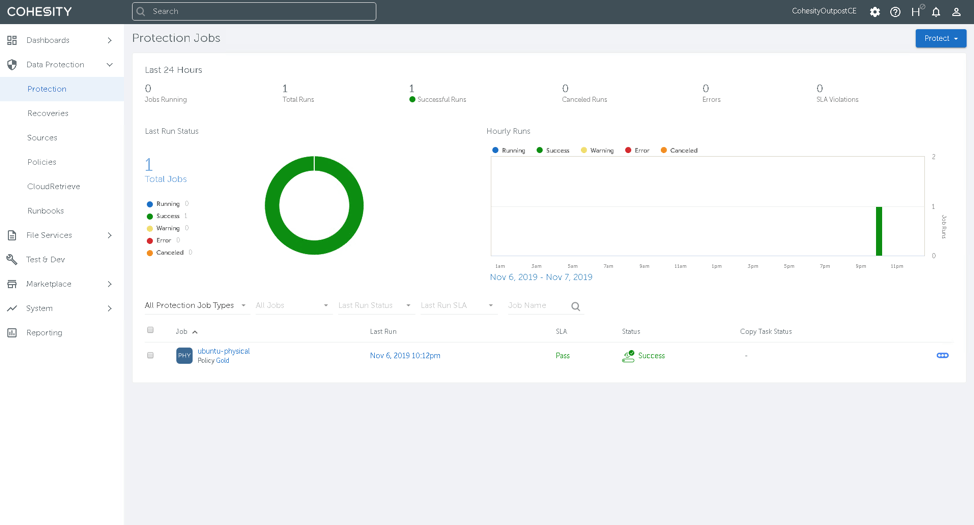The image size is (974, 525).
Task: Open the All Protection Job Types dropdown
Action: [195, 306]
